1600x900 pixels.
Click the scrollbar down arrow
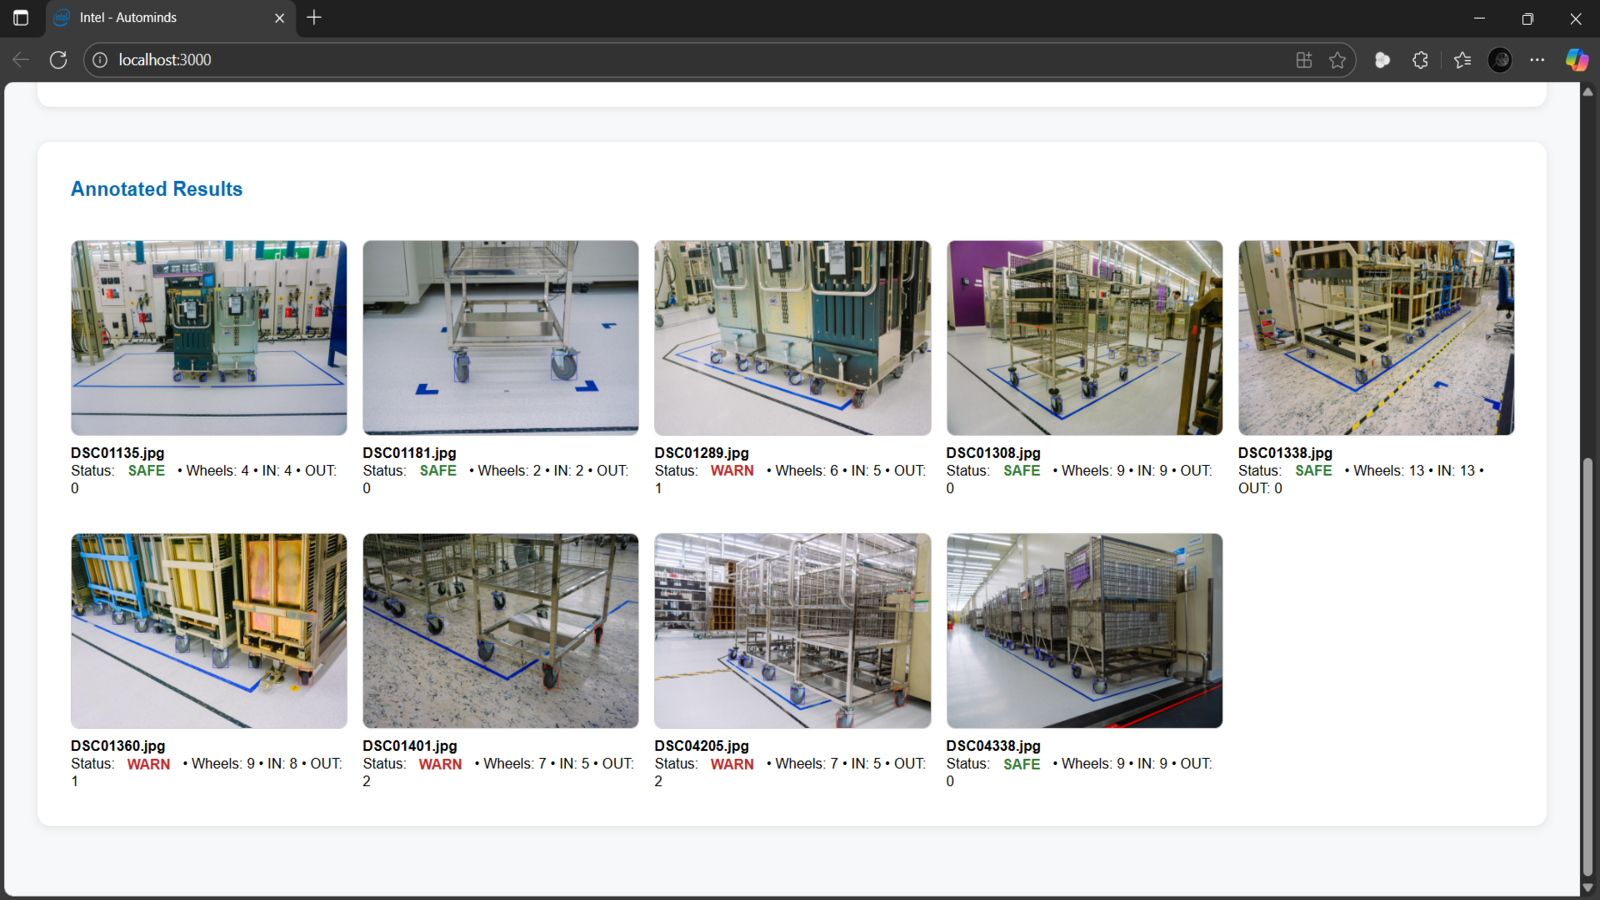[1588, 888]
